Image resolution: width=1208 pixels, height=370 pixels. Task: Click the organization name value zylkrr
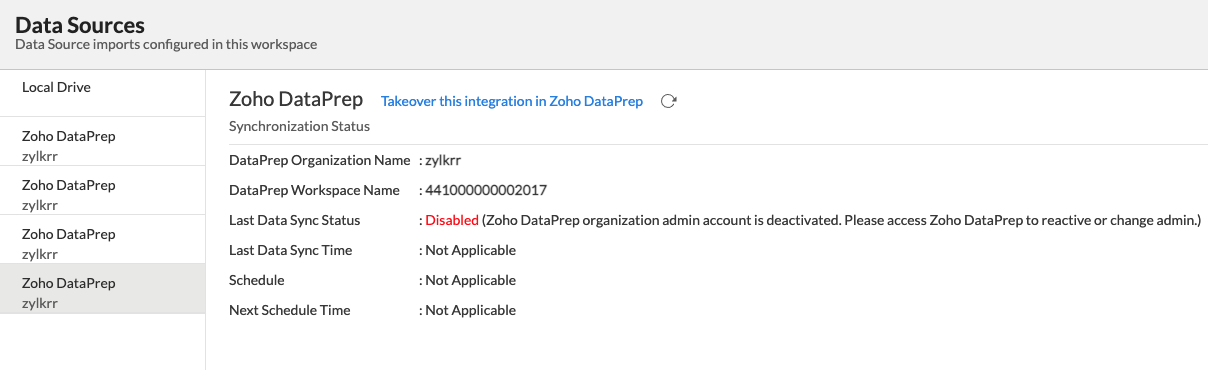443,160
